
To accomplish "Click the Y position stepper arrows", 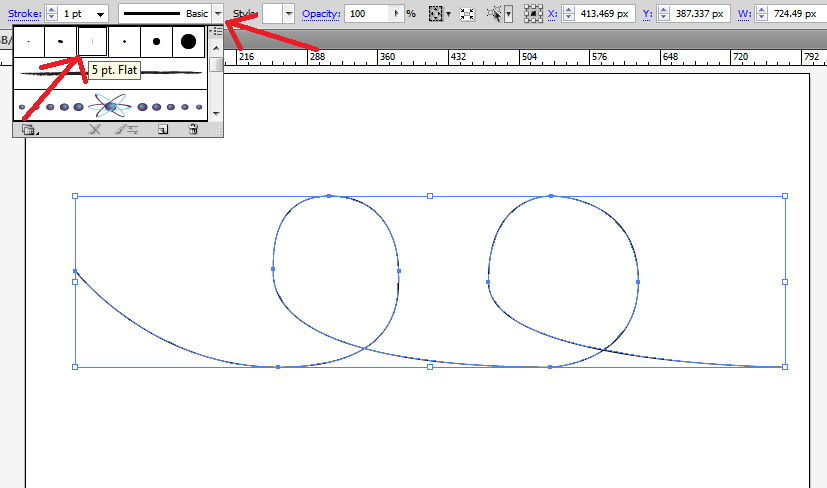I will 664,14.
